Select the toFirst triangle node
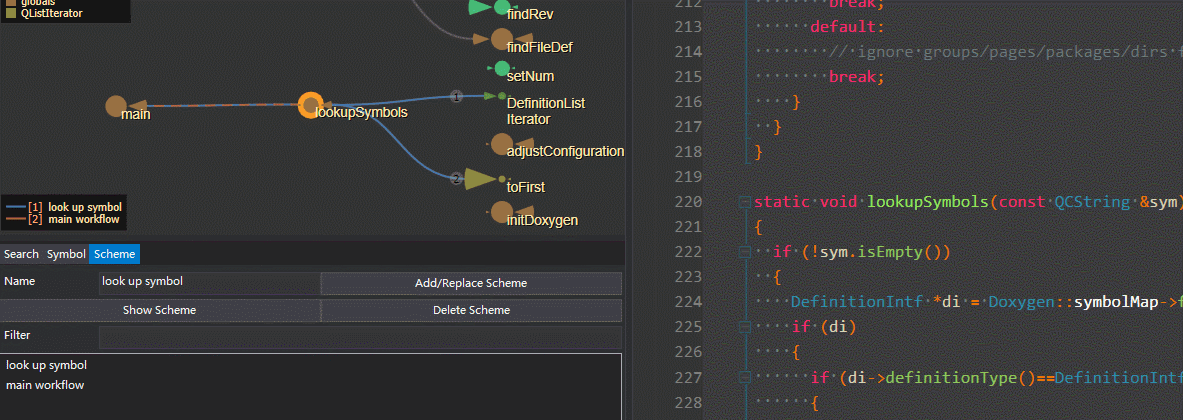This screenshot has width=1183, height=420. 478,179
